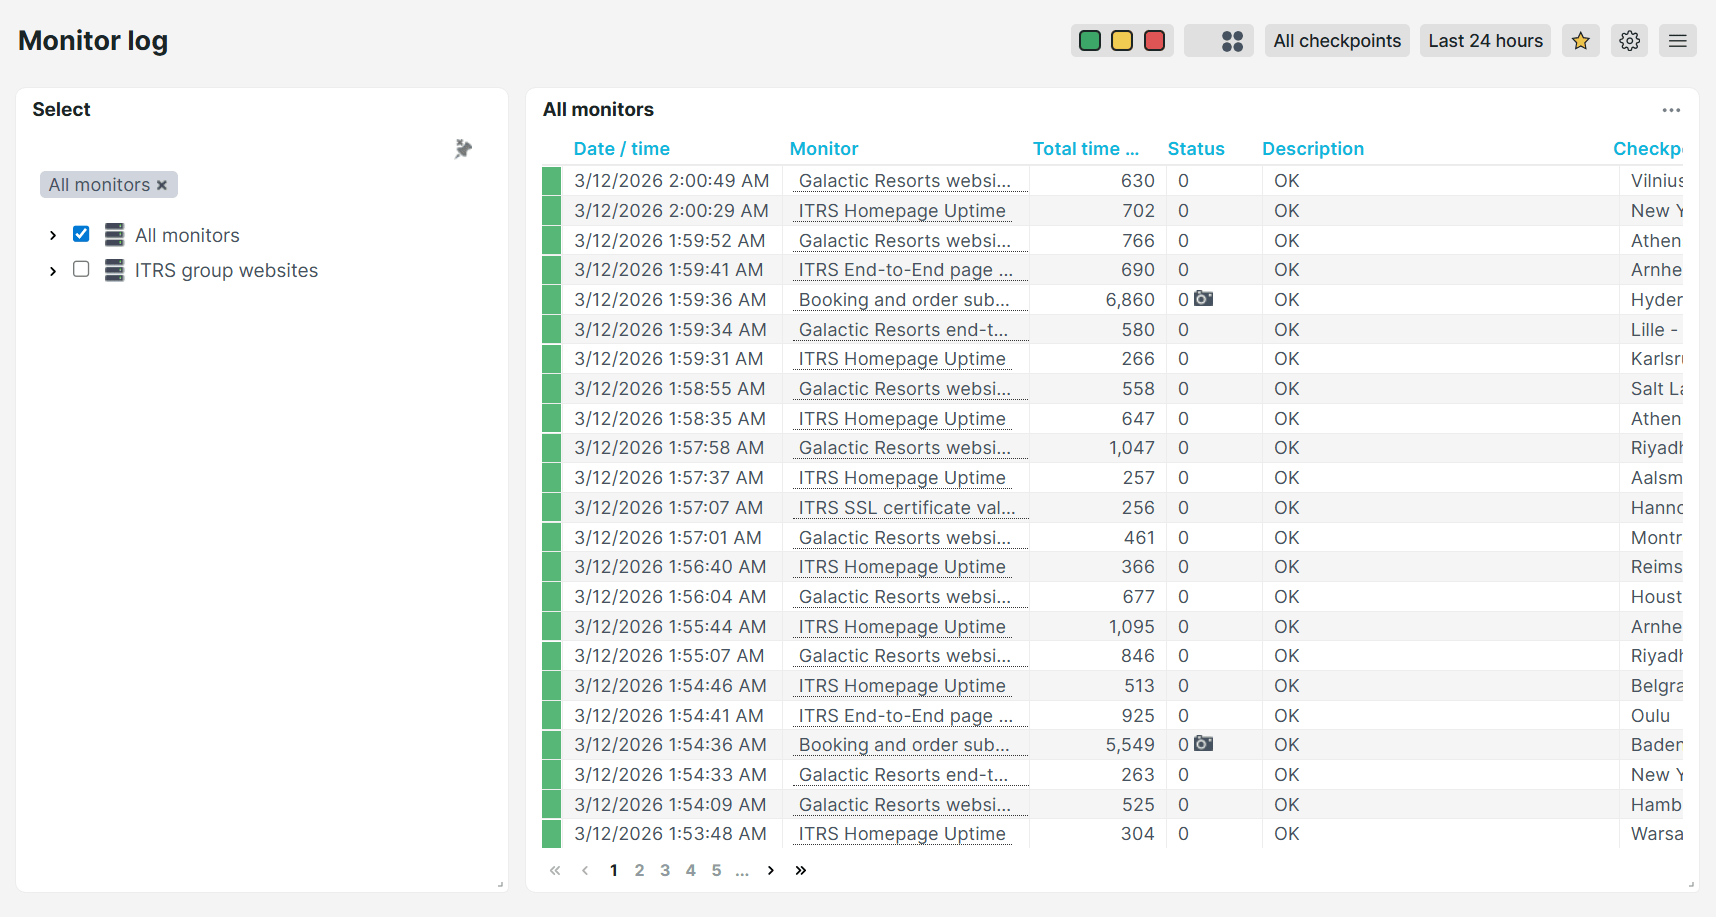Click the servers icon beside ITRS group websites
Image resolution: width=1716 pixels, height=917 pixels.
pyautogui.click(x=113, y=270)
